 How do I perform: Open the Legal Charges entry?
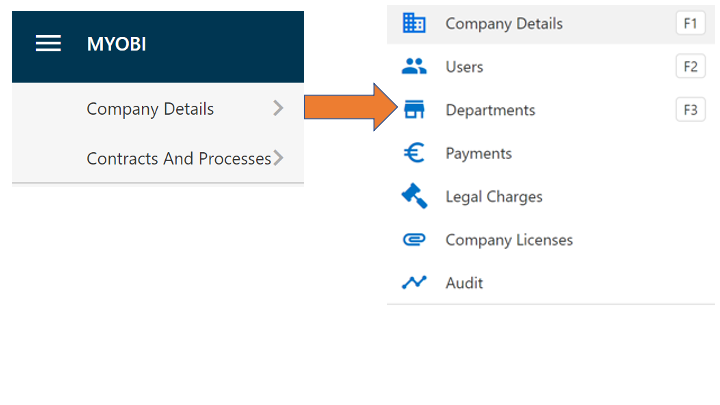551,197
